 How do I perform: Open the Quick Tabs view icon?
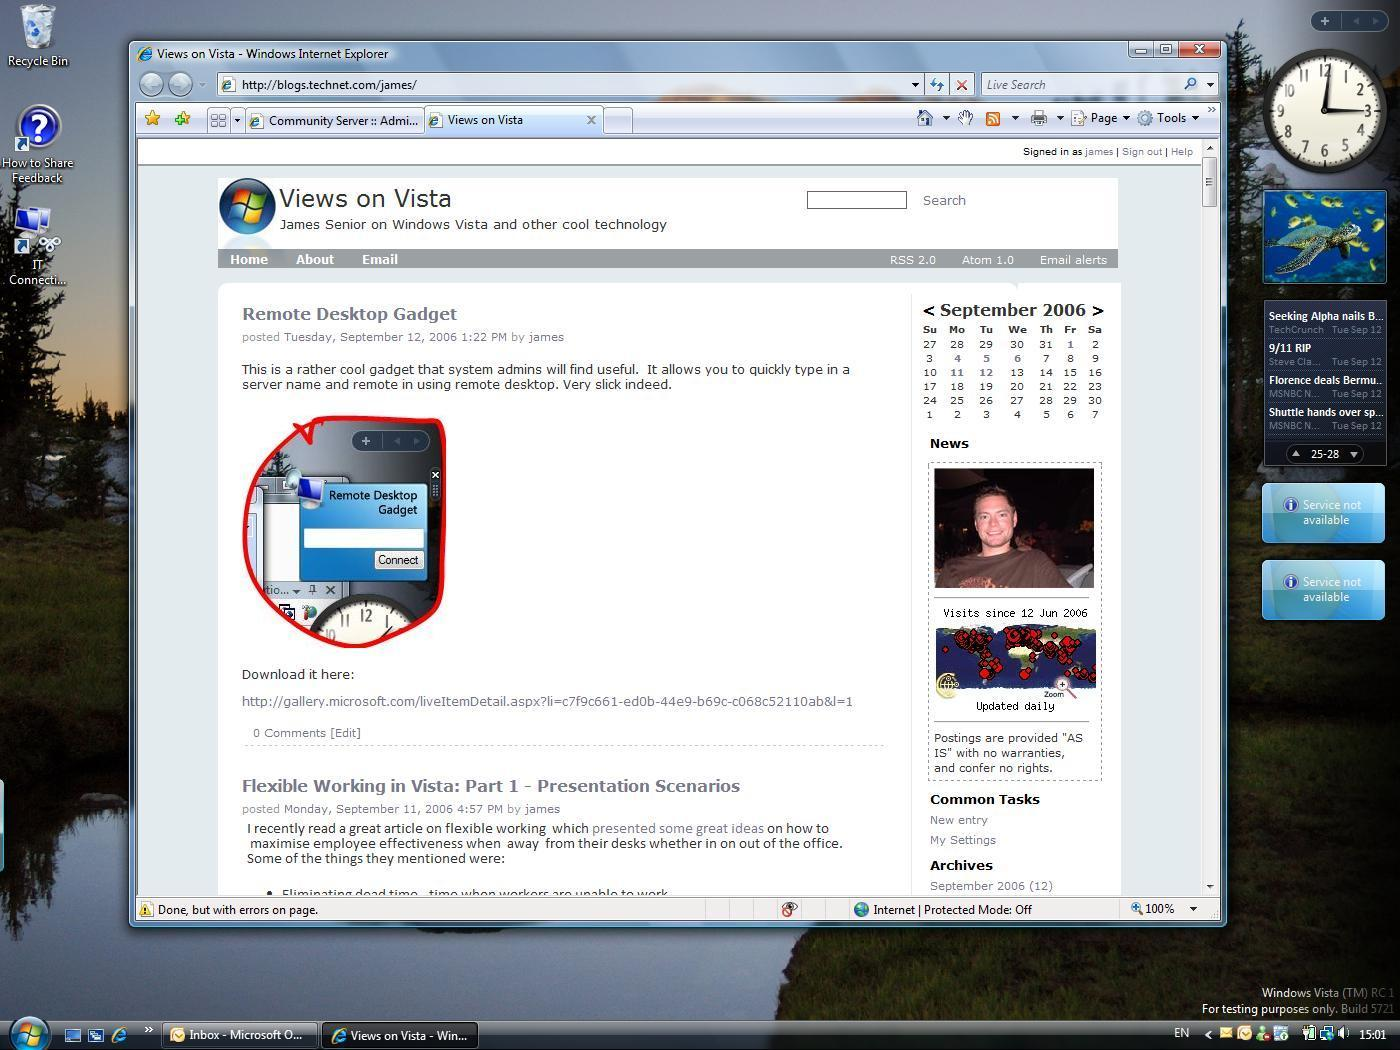[x=218, y=120]
